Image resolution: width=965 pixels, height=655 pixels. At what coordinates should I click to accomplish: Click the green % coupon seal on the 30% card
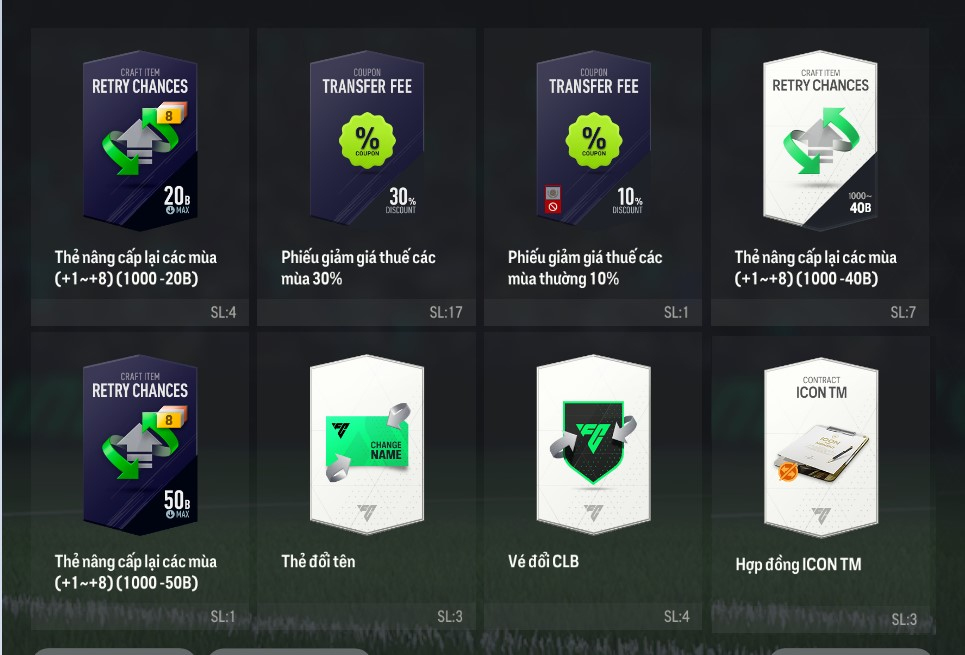click(367, 140)
